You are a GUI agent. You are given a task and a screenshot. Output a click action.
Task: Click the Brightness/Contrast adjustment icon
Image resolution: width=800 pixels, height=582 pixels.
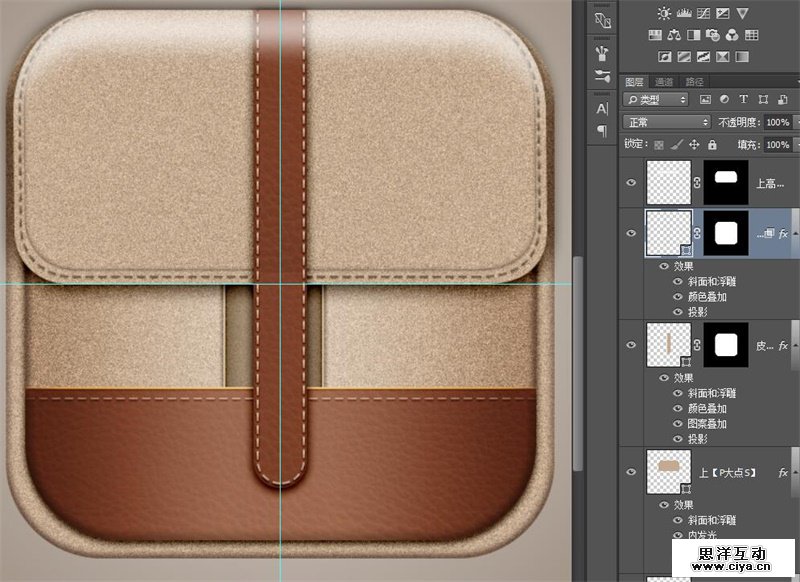665,14
